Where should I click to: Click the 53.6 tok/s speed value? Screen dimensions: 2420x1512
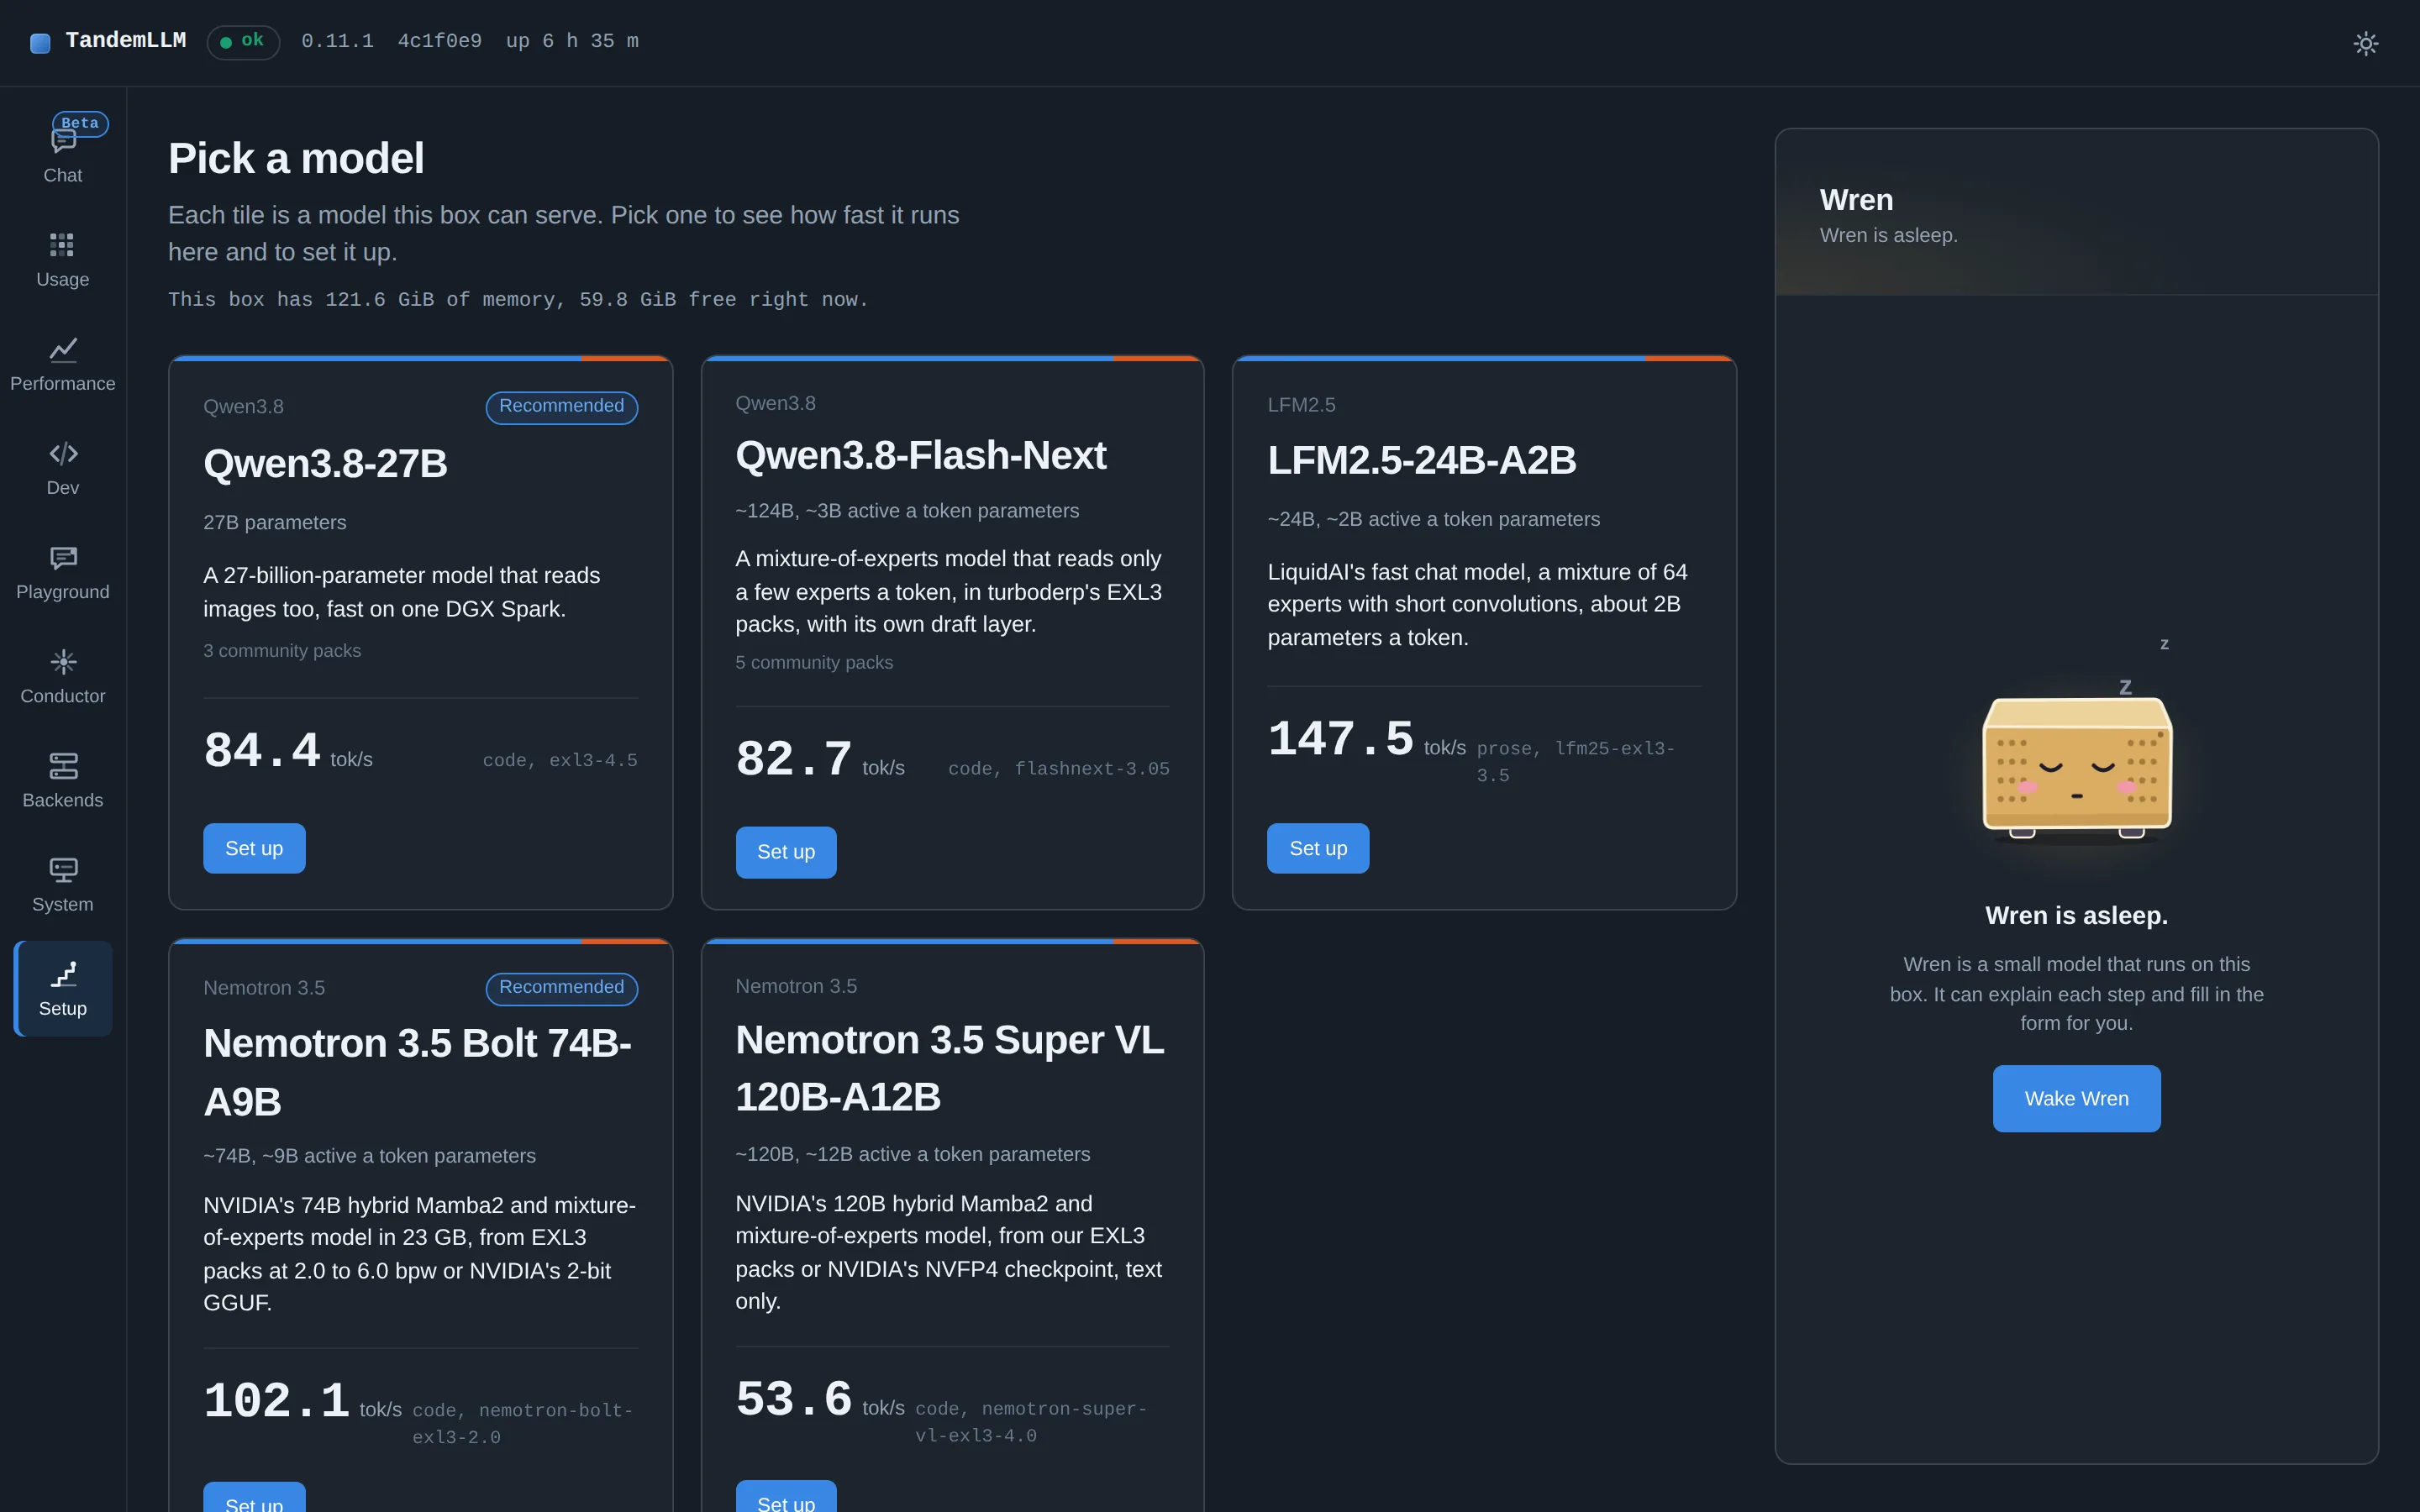coord(820,1400)
